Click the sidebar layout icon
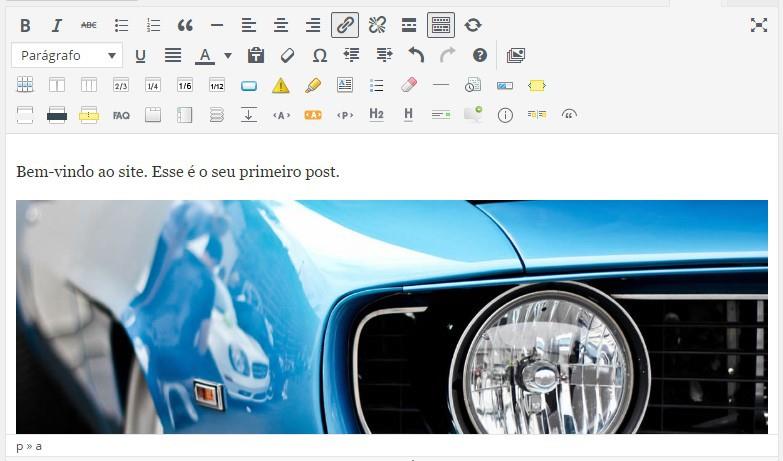783x461 pixels. 185,115
